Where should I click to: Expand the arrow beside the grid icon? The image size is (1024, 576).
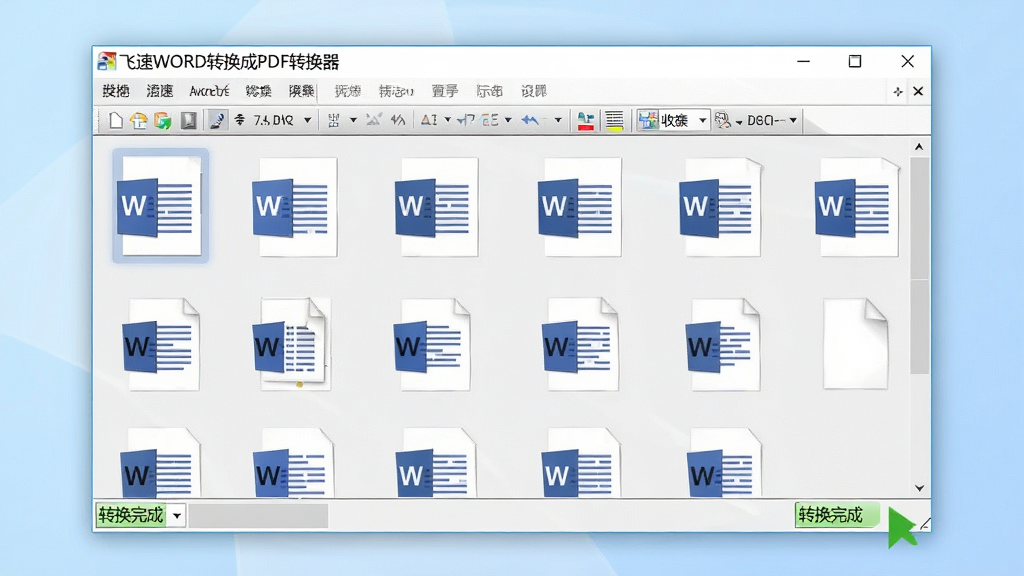[353, 120]
